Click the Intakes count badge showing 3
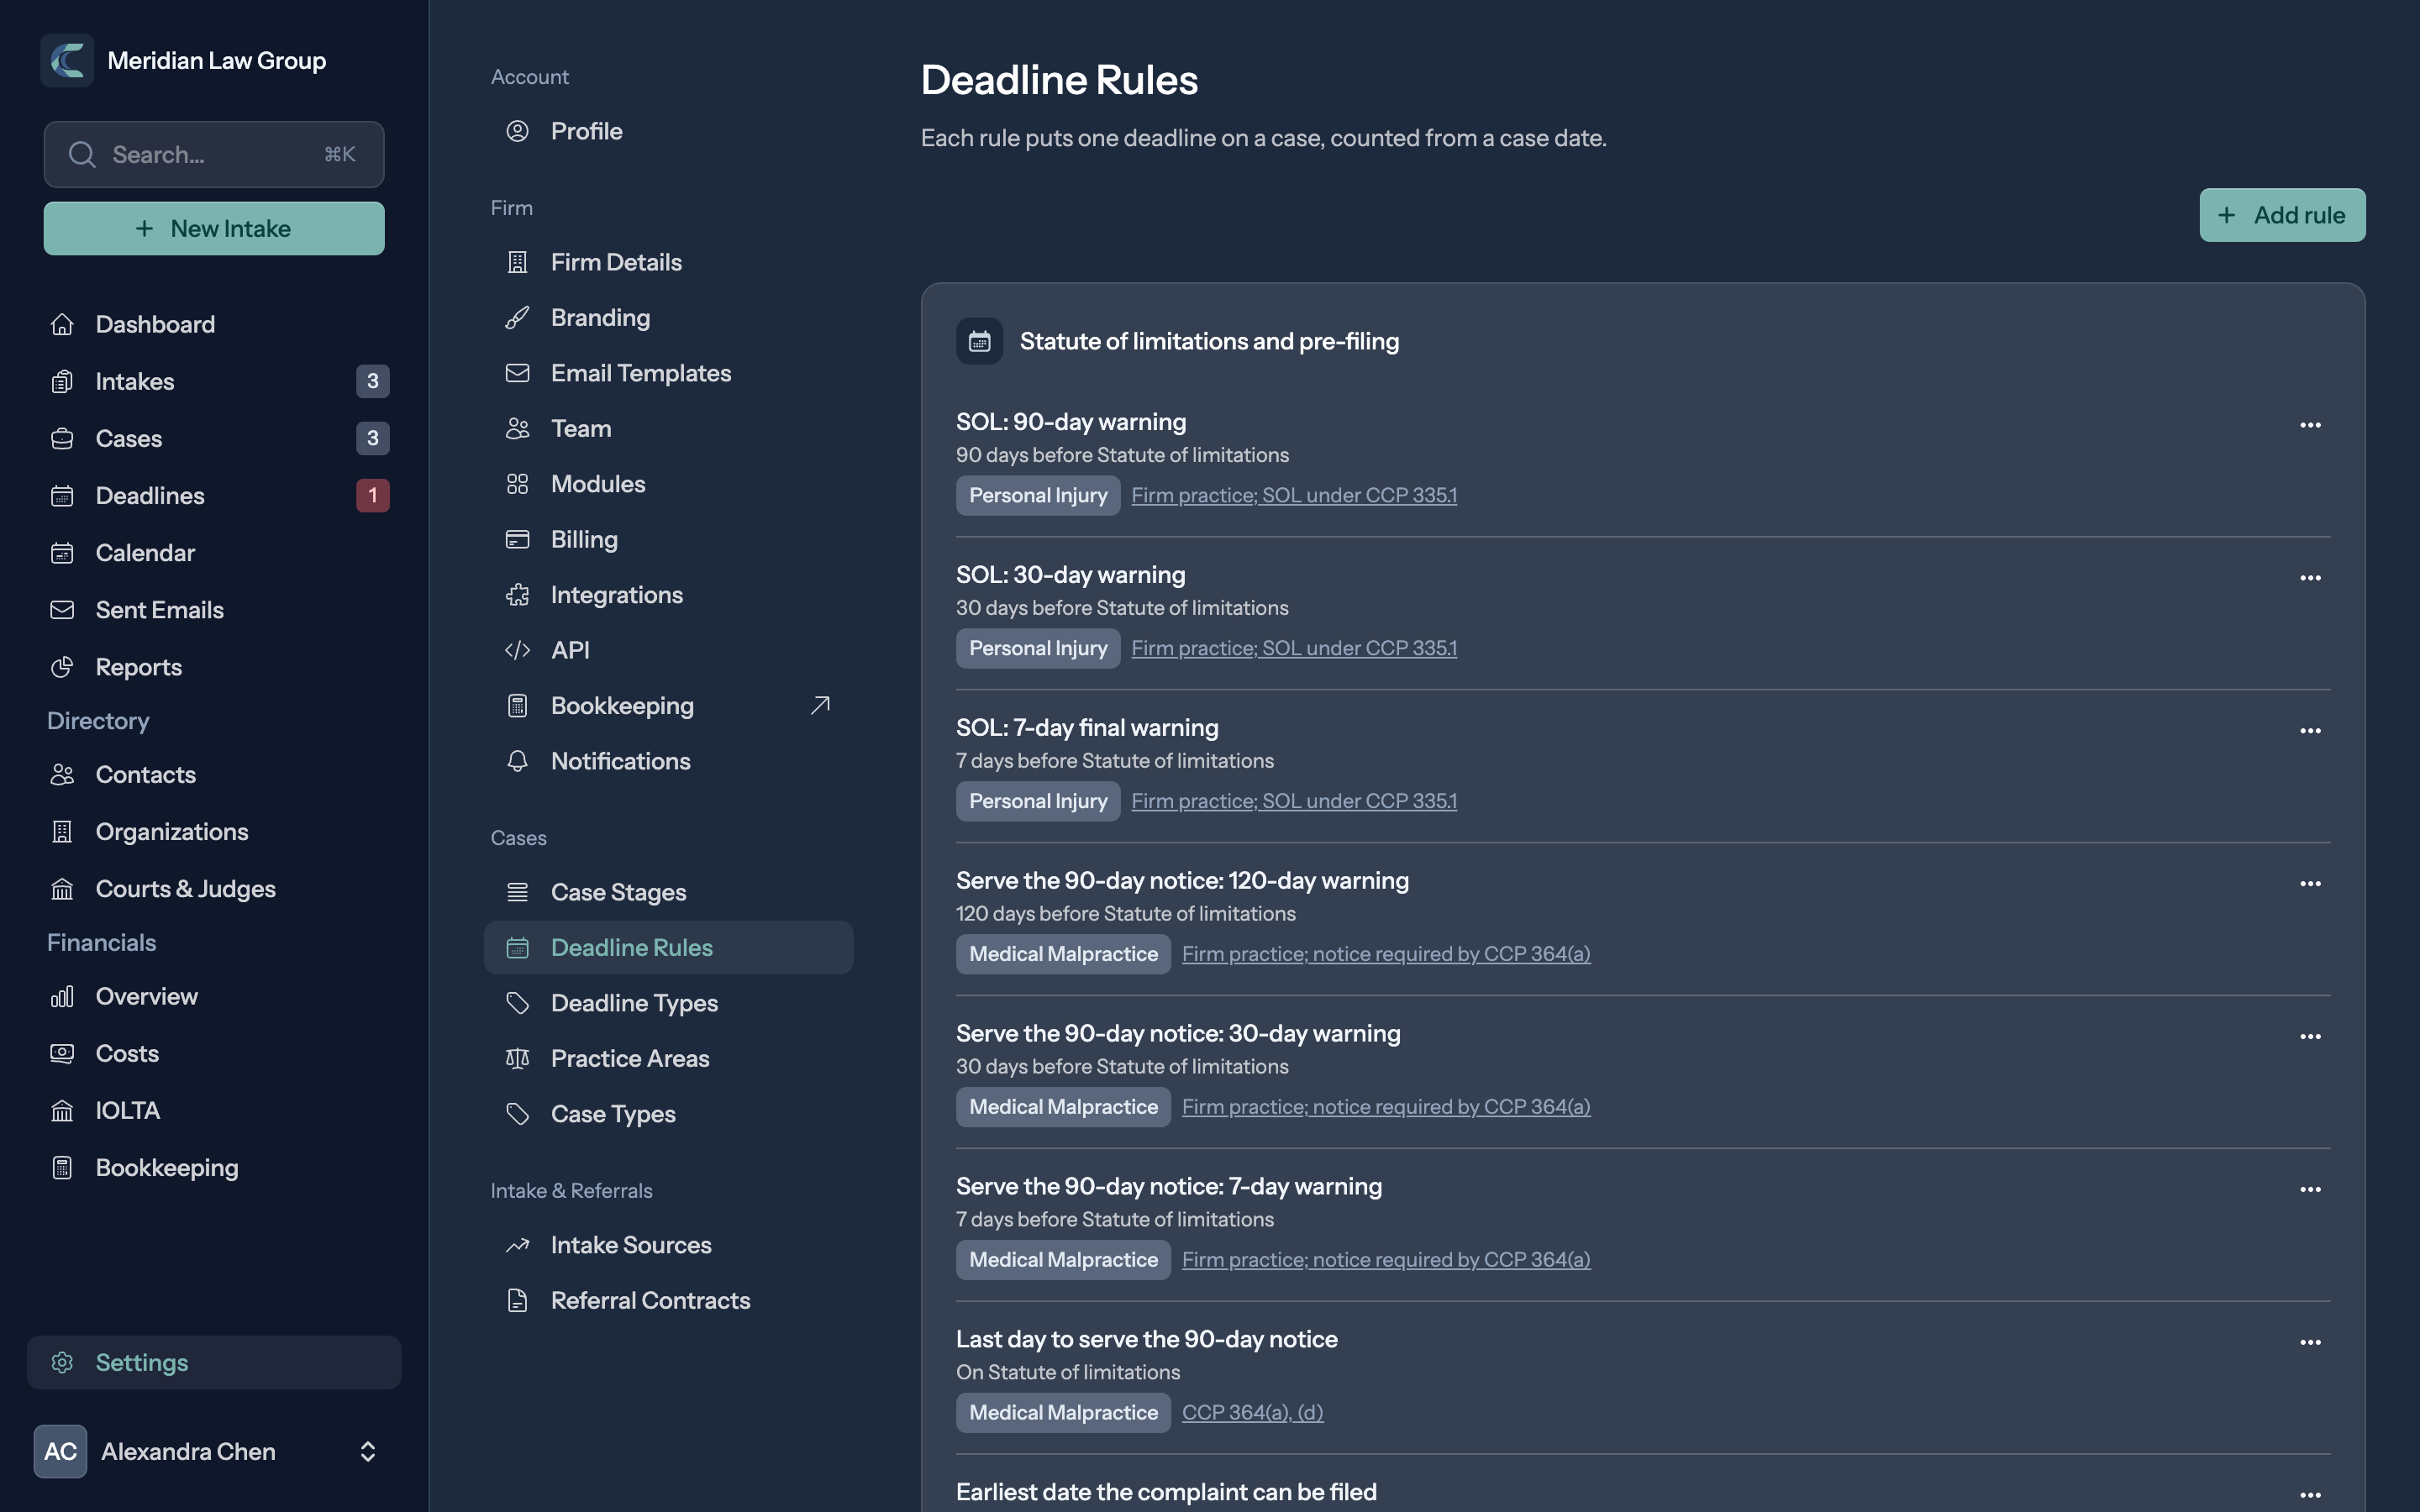The image size is (2420, 1512). tap(372, 381)
